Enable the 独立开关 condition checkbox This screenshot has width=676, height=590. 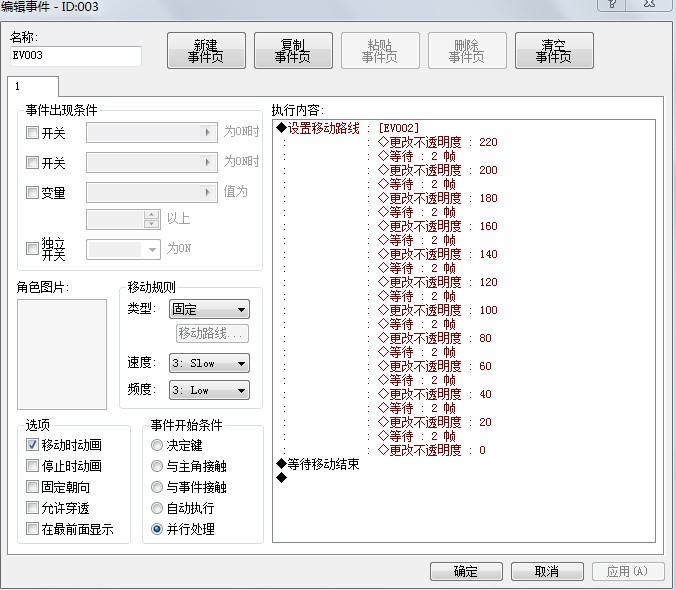point(32,248)
